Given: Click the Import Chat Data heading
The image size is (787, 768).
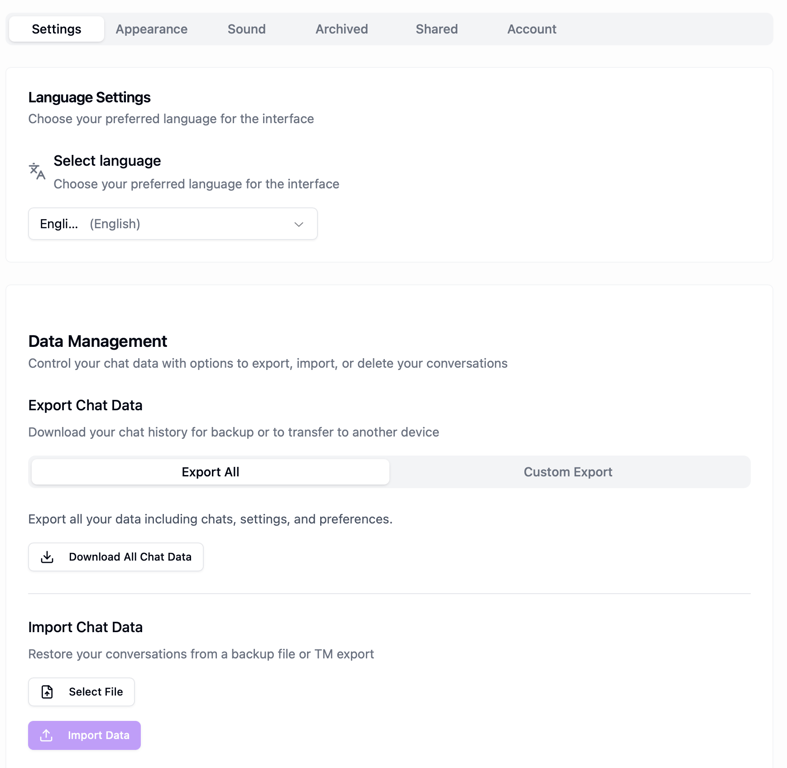Looking at the screenshot, I should click(x=85, y=627).
